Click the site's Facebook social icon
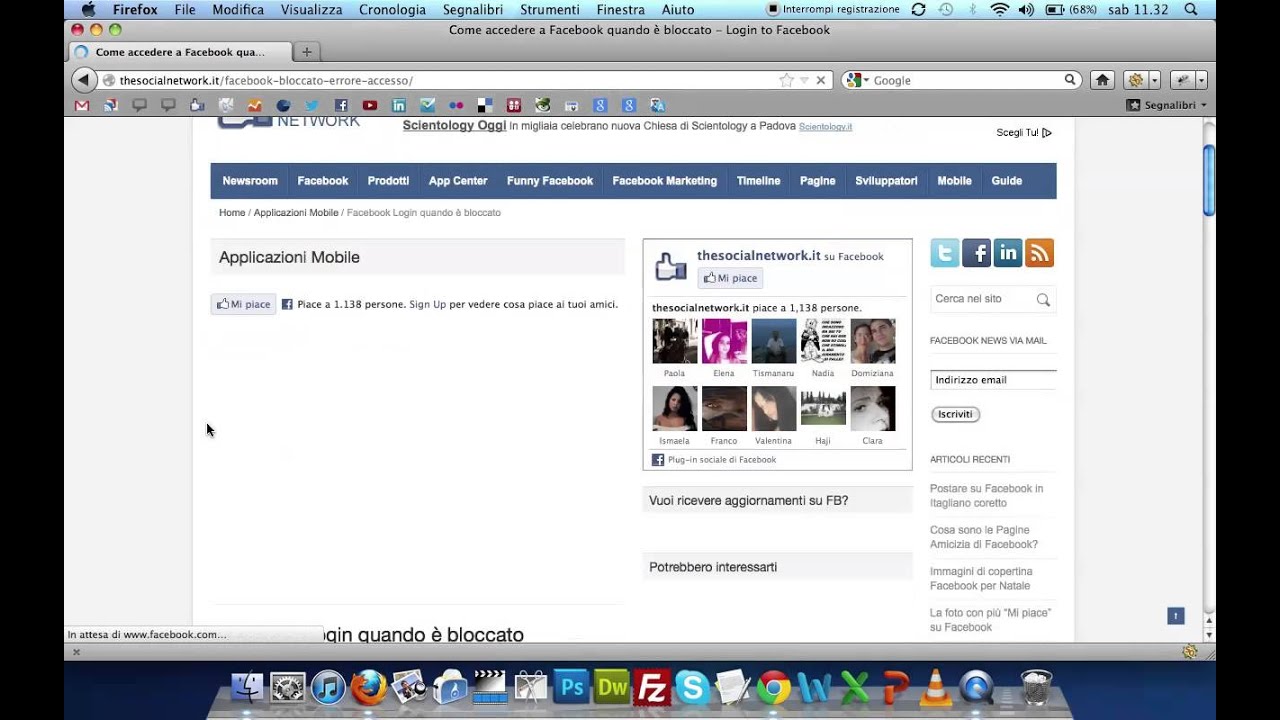This screenshot has width=1280, height=720. tap(976, 253)
